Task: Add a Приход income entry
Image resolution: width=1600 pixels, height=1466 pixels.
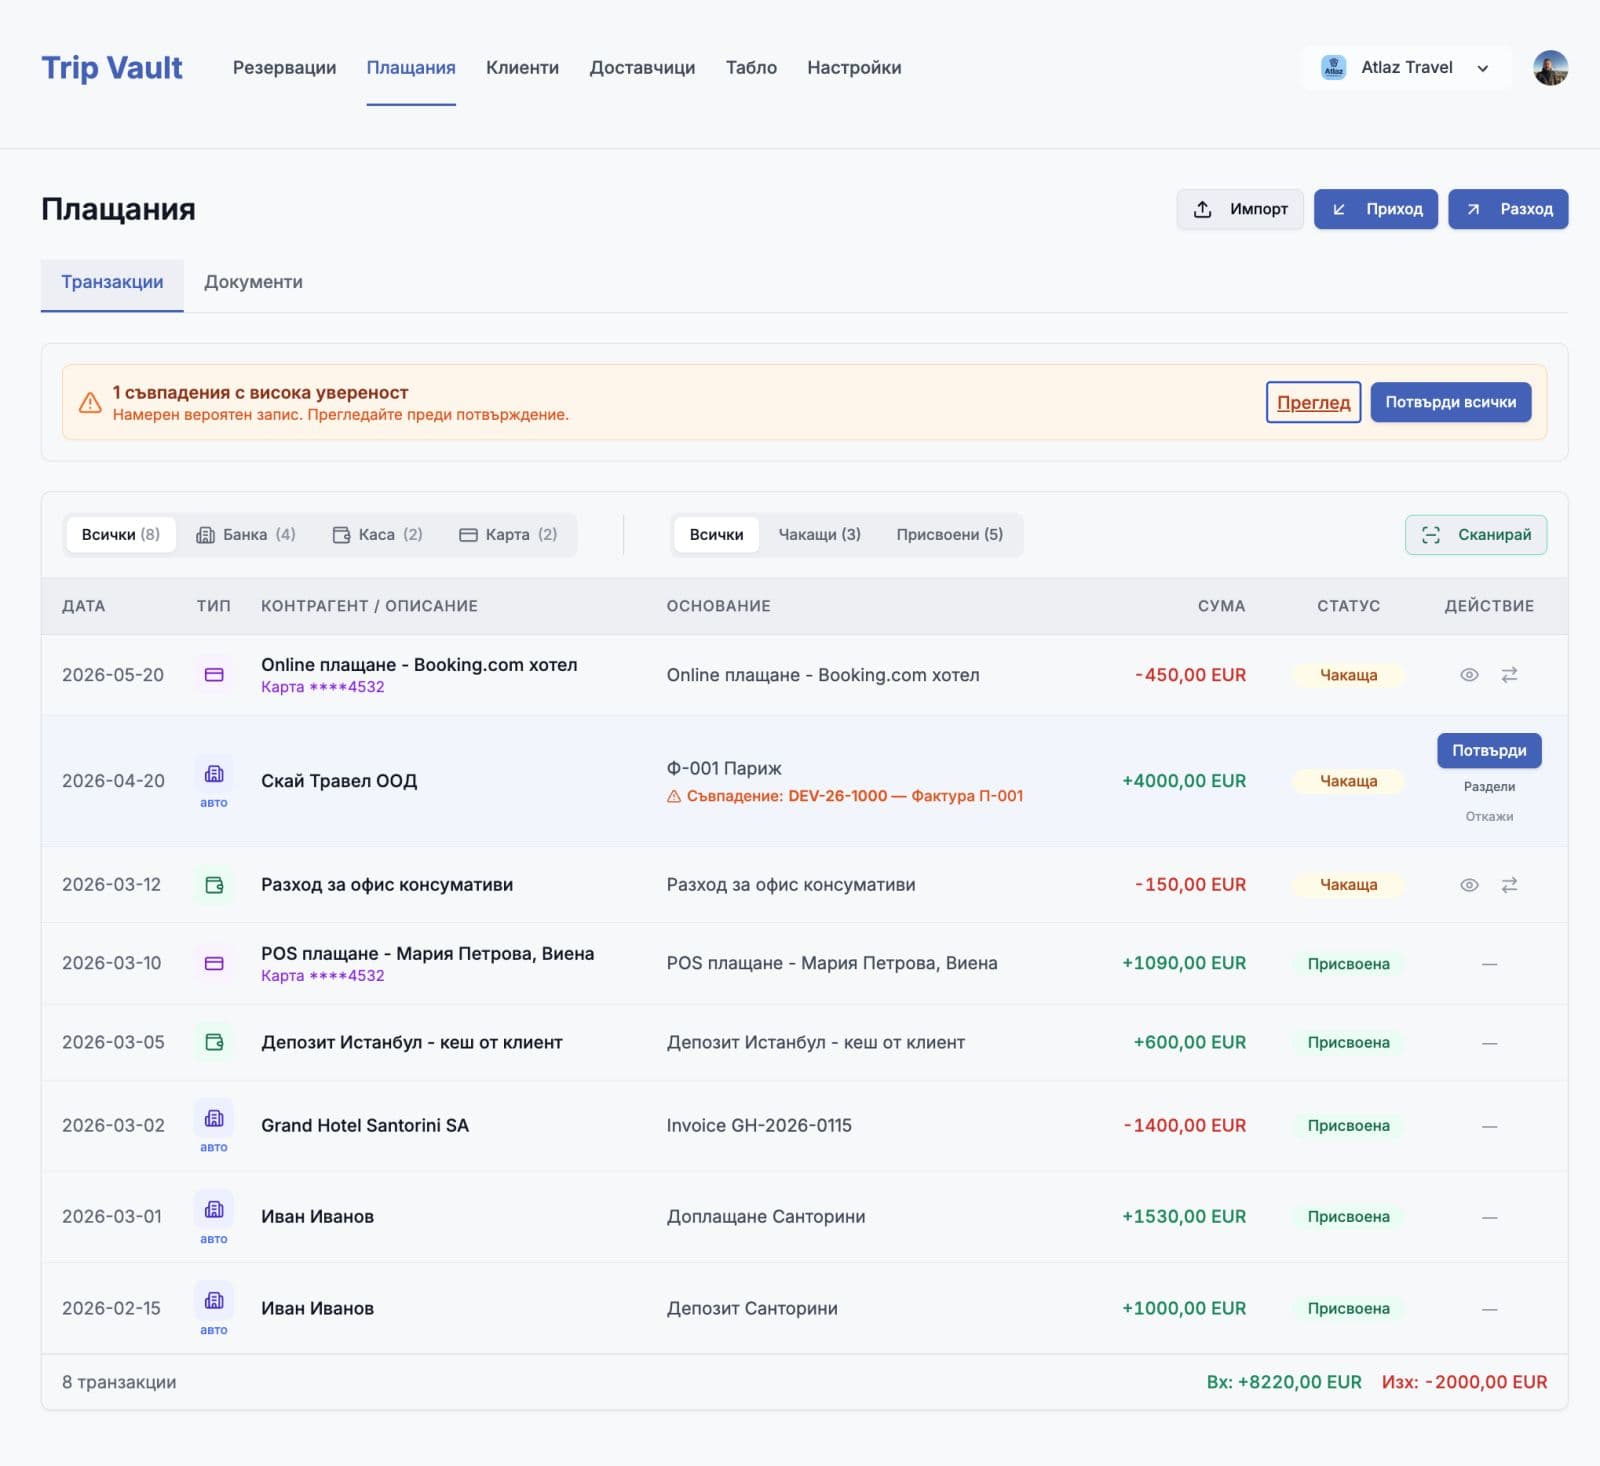Action: [x=1376, y=209]
